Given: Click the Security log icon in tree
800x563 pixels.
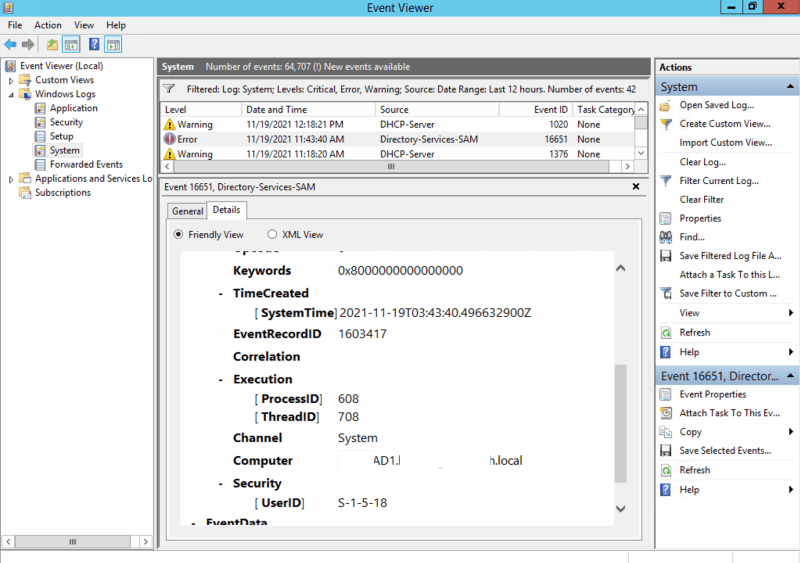Looking at the screenshot, I should tap(40, 123).
